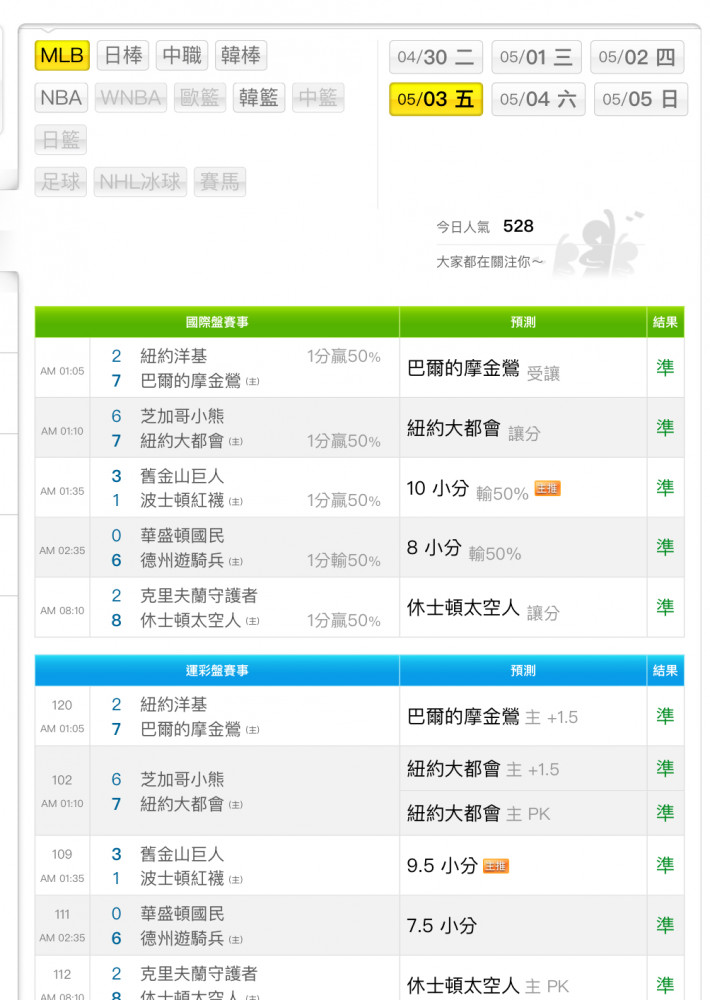Click 紐約大都會 主 +1.5 prediction
Viewport: 710px width, 1000px height.
click(483, 770)
